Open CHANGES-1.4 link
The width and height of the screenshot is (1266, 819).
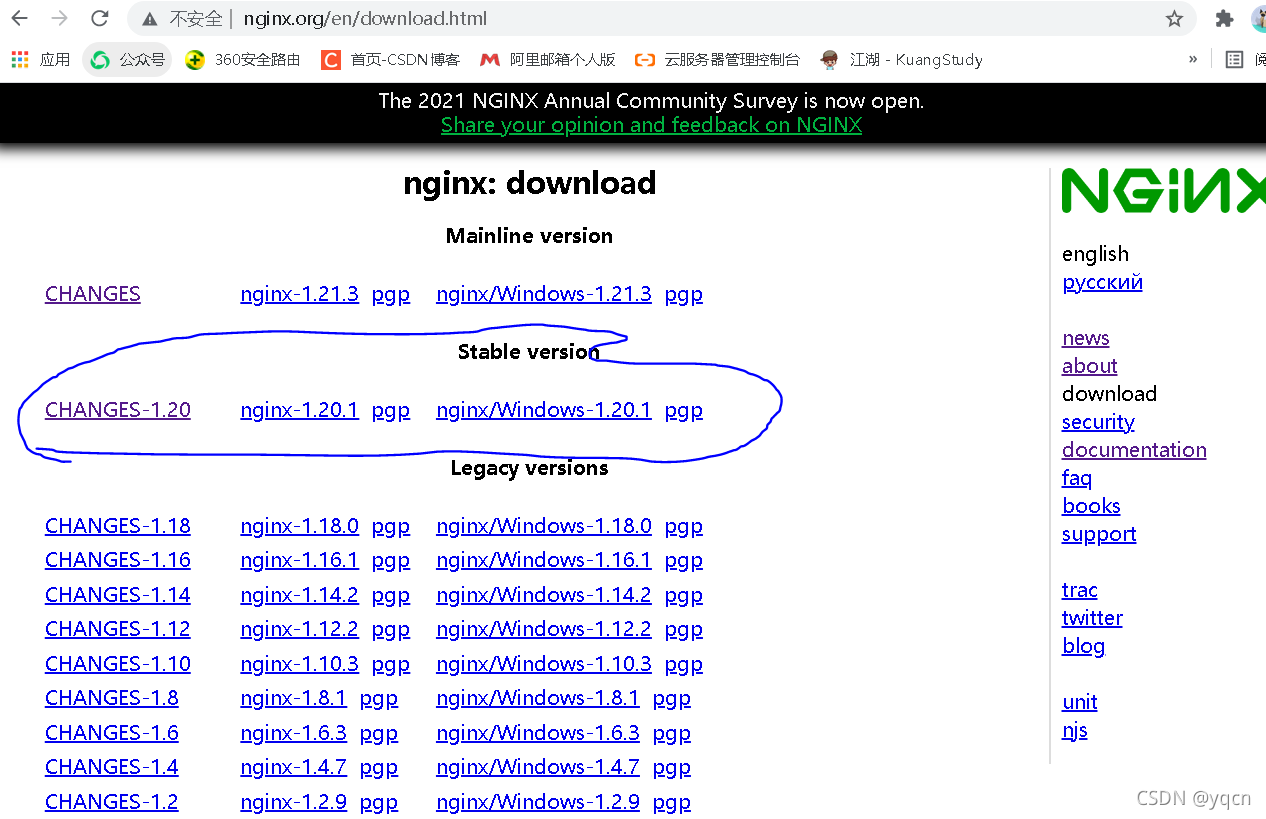(112, 767)
